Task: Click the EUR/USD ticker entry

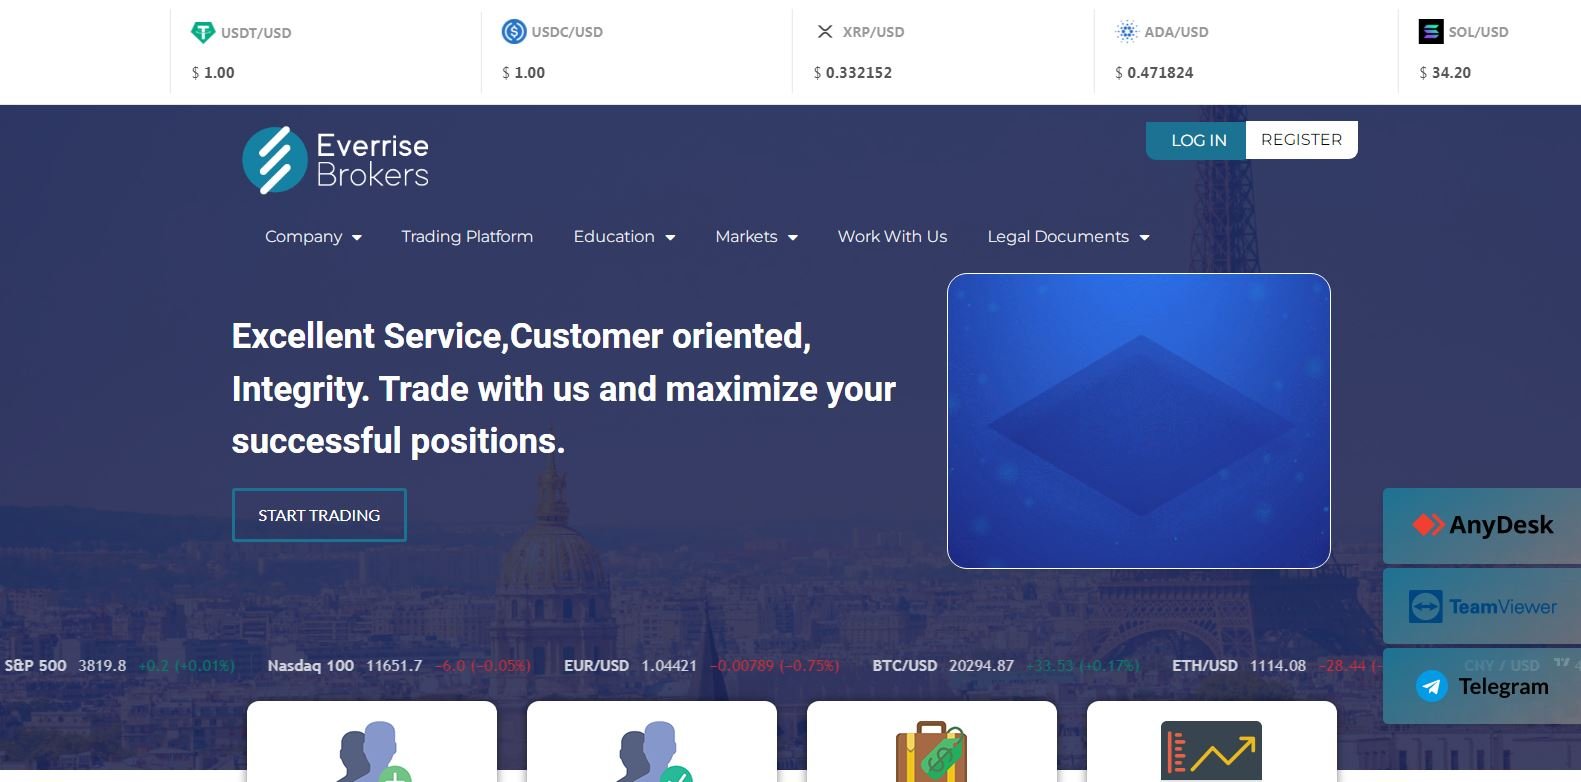Action: click(701, 665)
